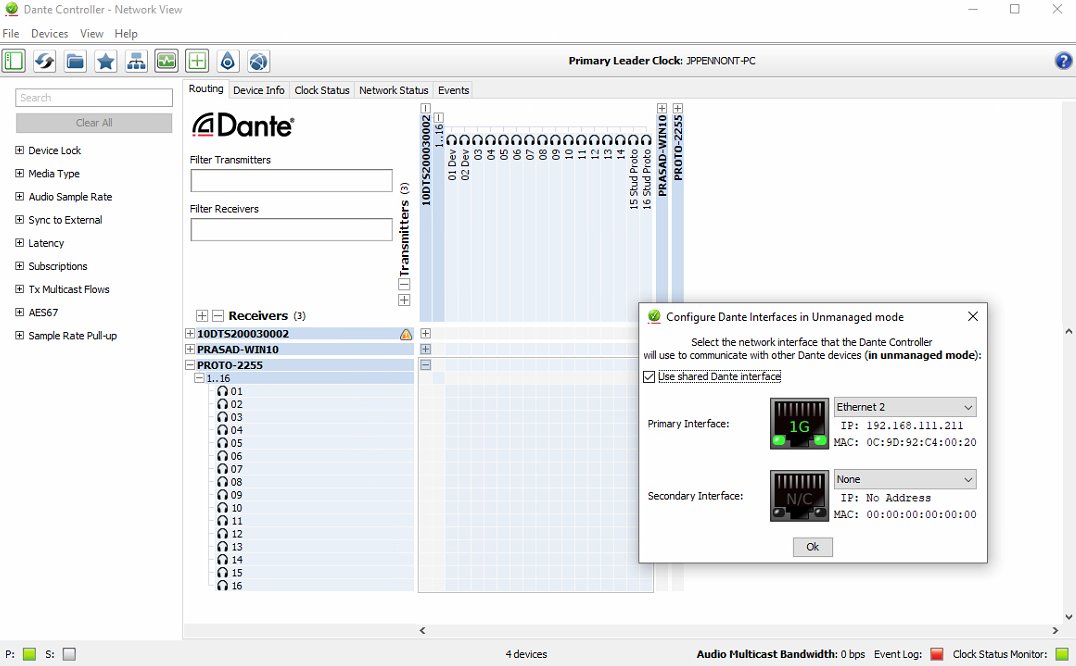Expand the Sample Rate Pull-up filter
The height and width of the screenshot is (666, 1076).
pos(19,335)
